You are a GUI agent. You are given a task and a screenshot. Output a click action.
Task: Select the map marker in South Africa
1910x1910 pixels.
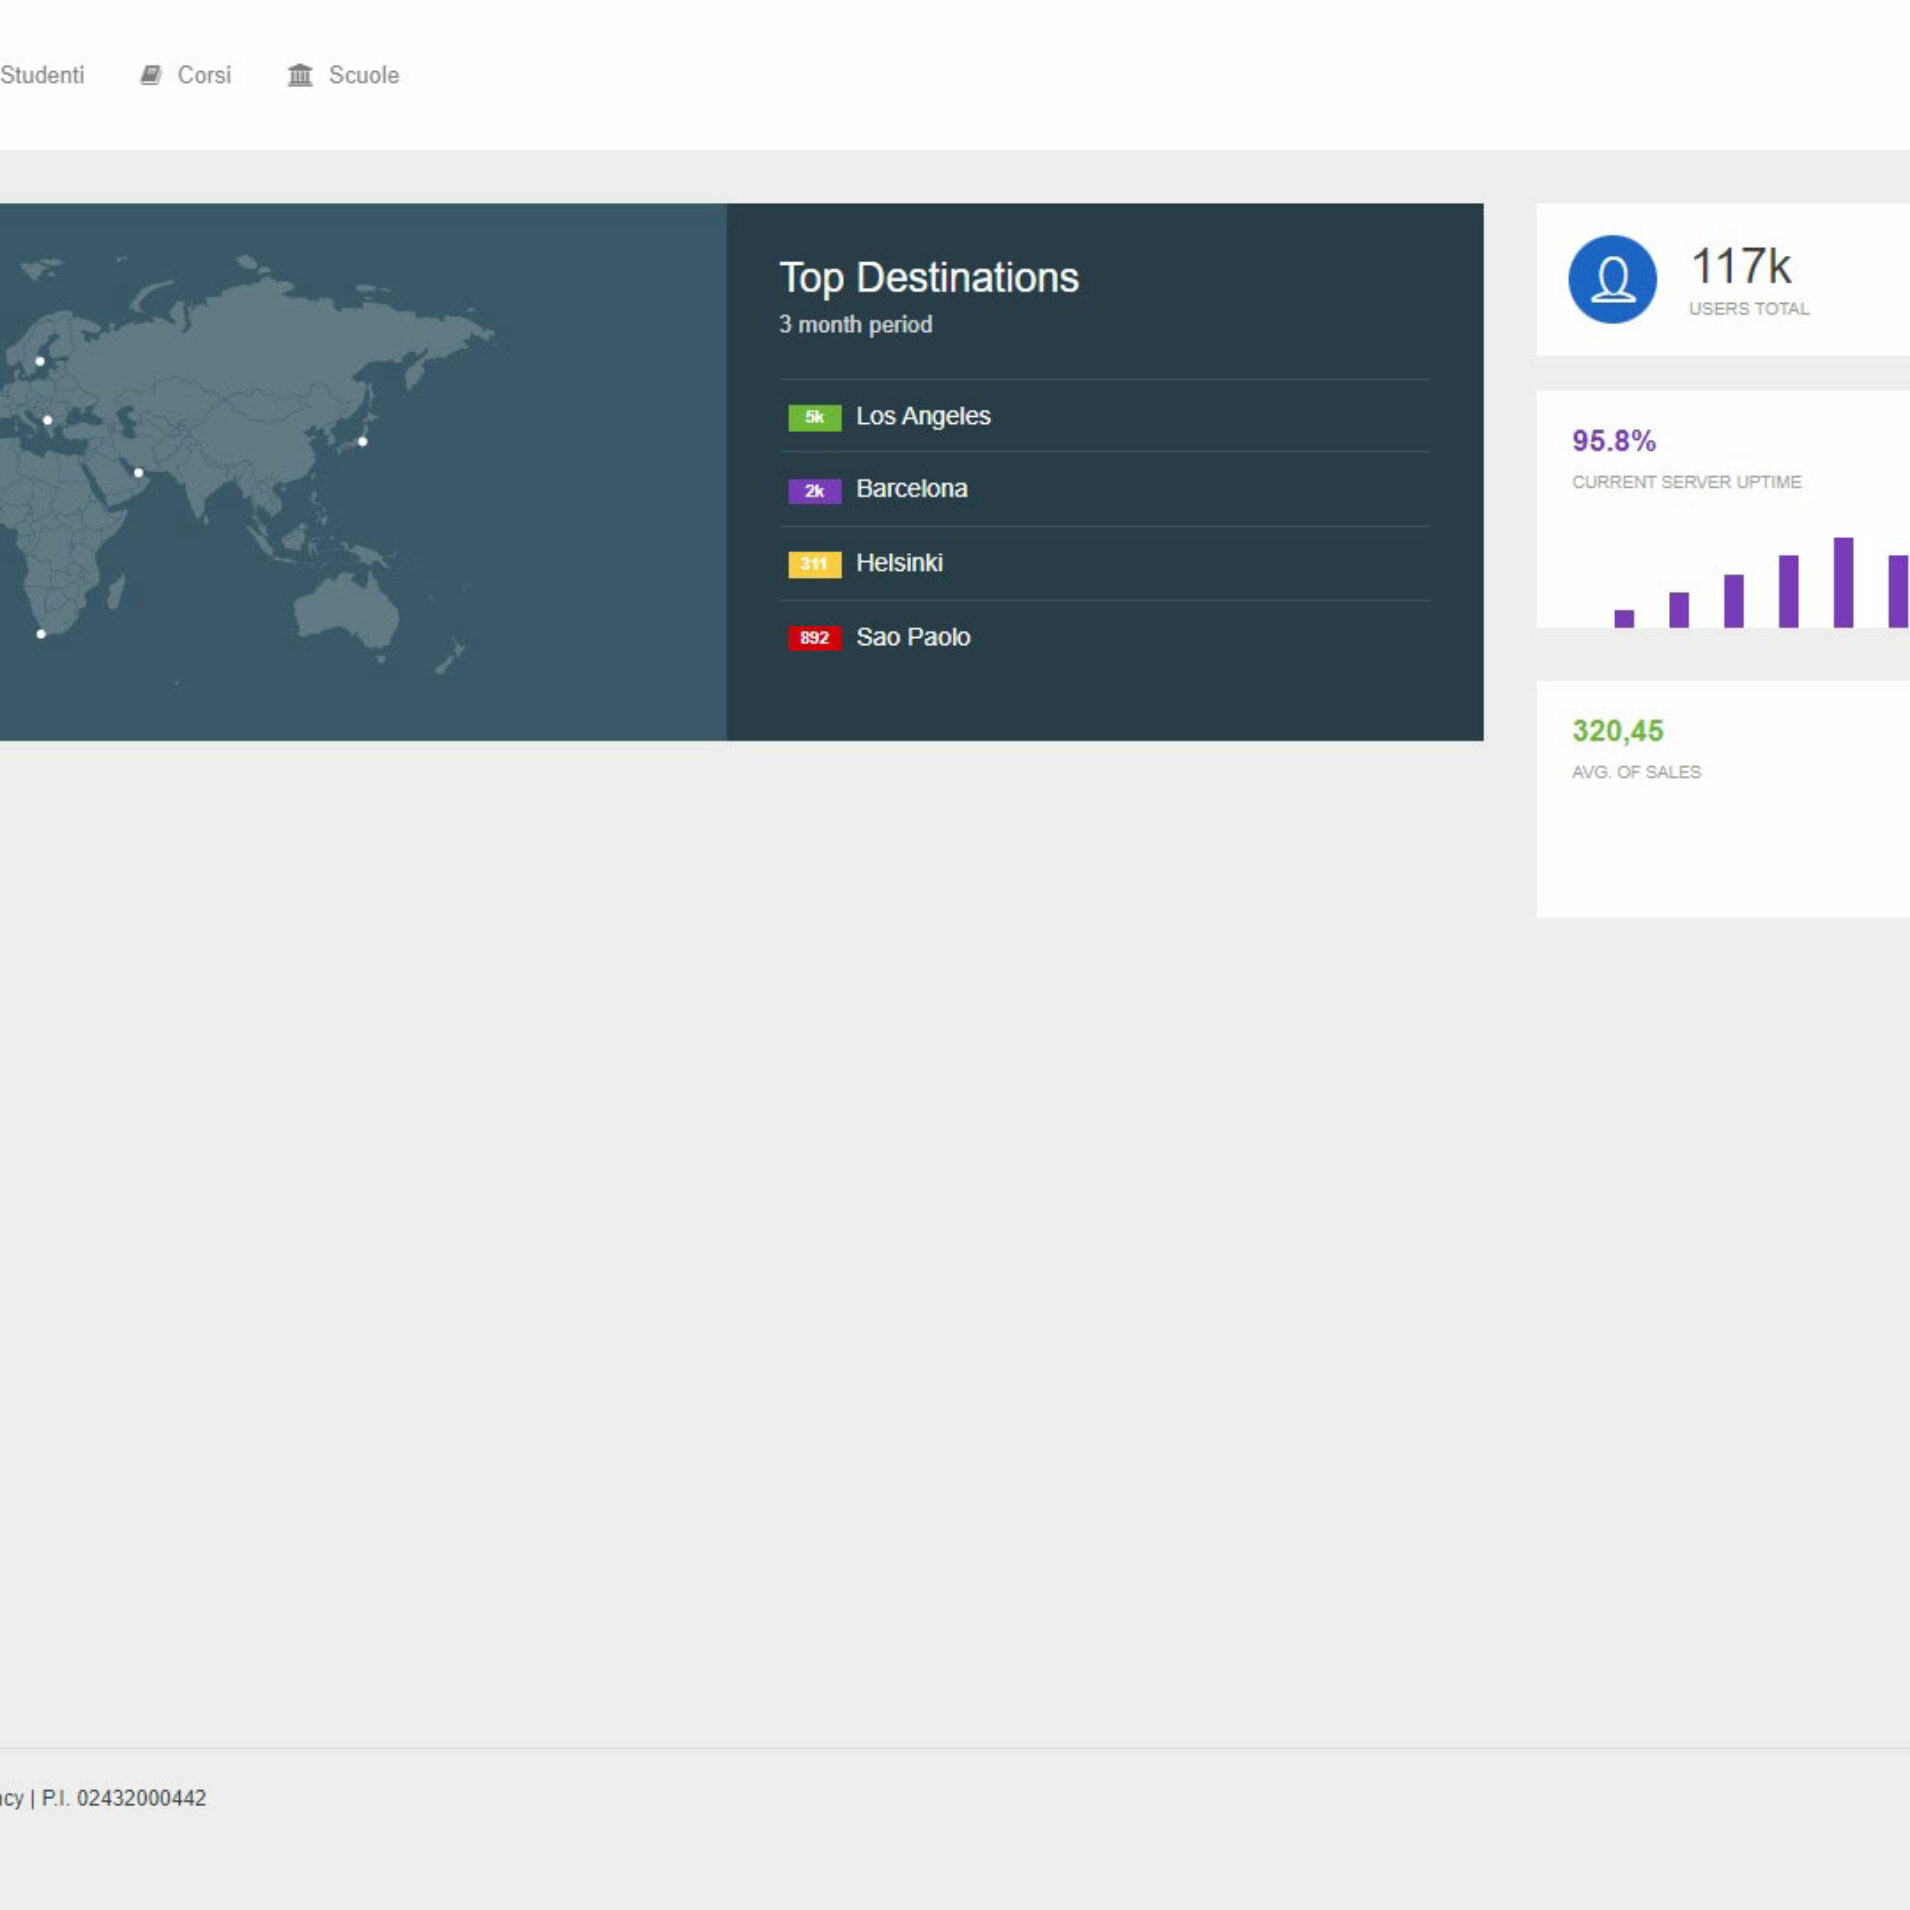coord(41,634)
